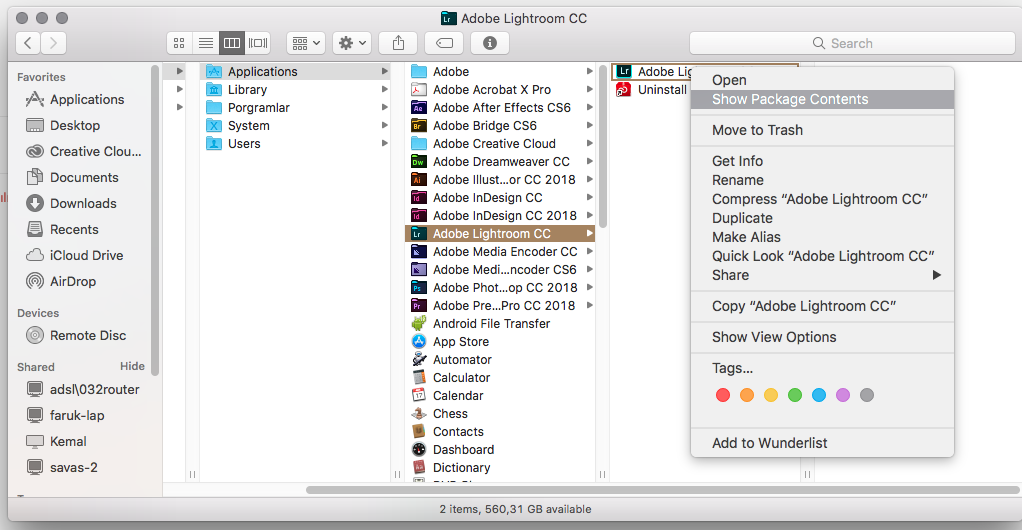The height and width of the screenshot is (530, 1022).
Task: Open the gear action menu
Action: 352,43
